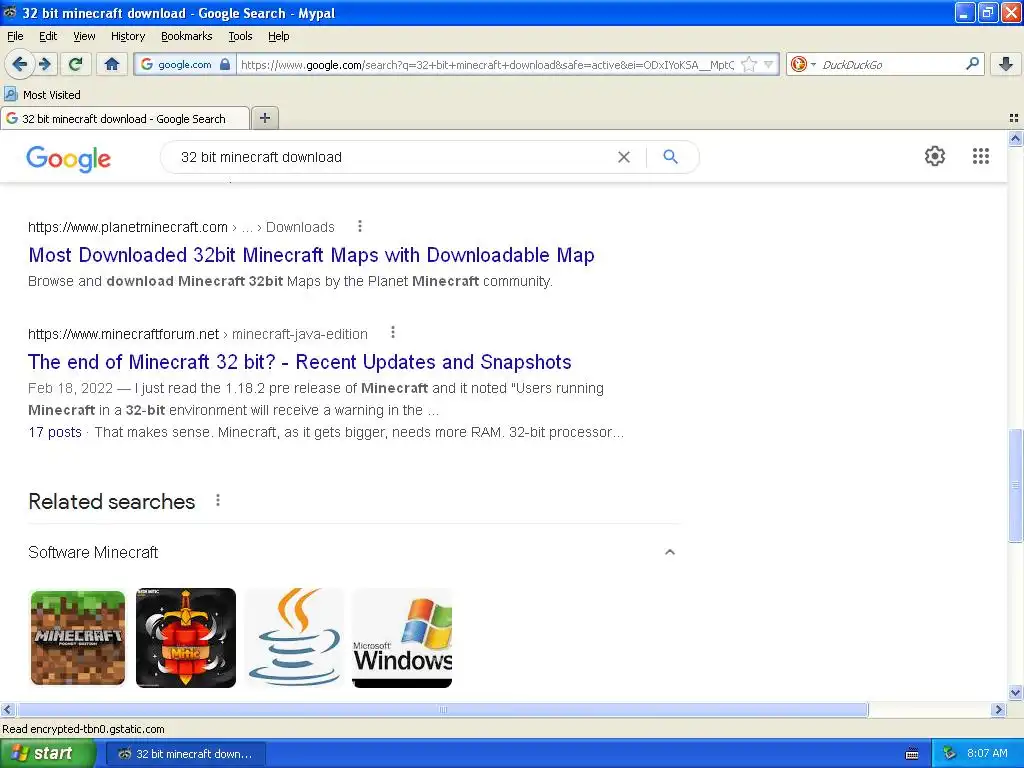Click the 8:07 AM taskbar clock
The height and width of the screenshot is (768, 1024).
(987, 754)
